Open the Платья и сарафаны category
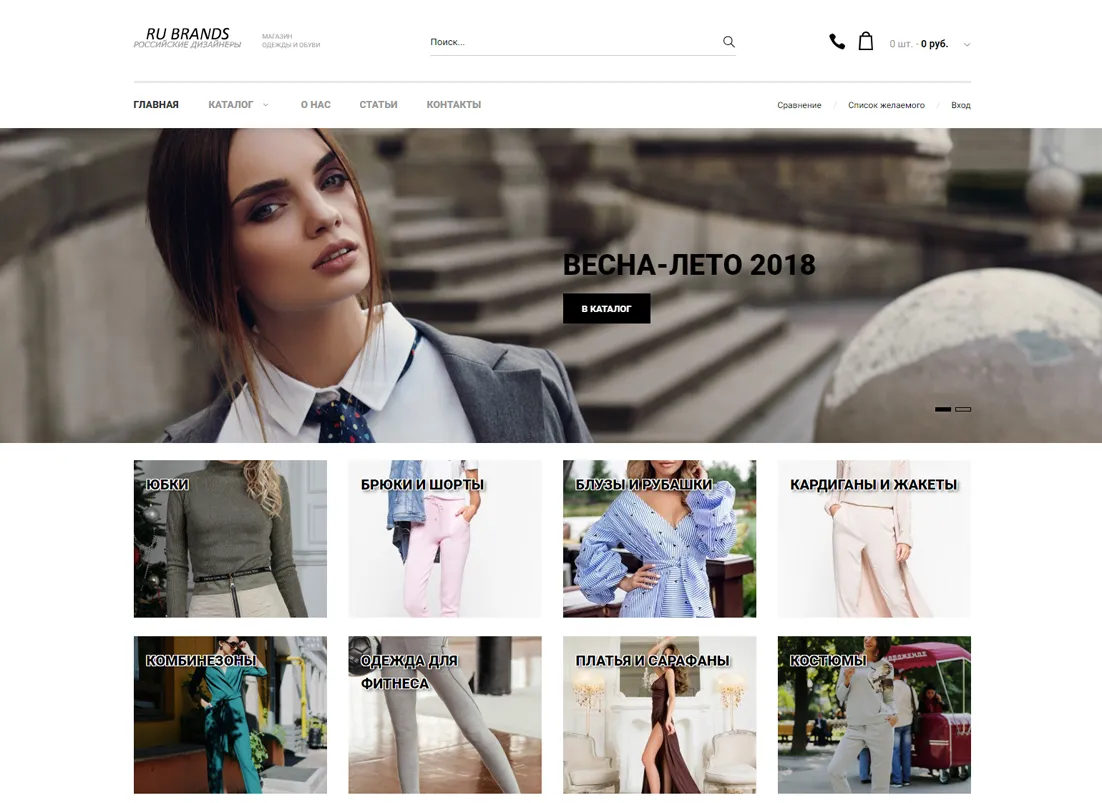Viewport: 1102px width, 803px height. (659, 714)
